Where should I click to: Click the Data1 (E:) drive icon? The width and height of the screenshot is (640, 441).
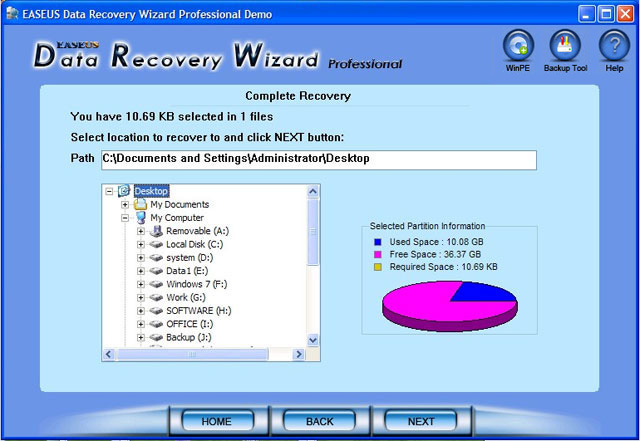156,271
